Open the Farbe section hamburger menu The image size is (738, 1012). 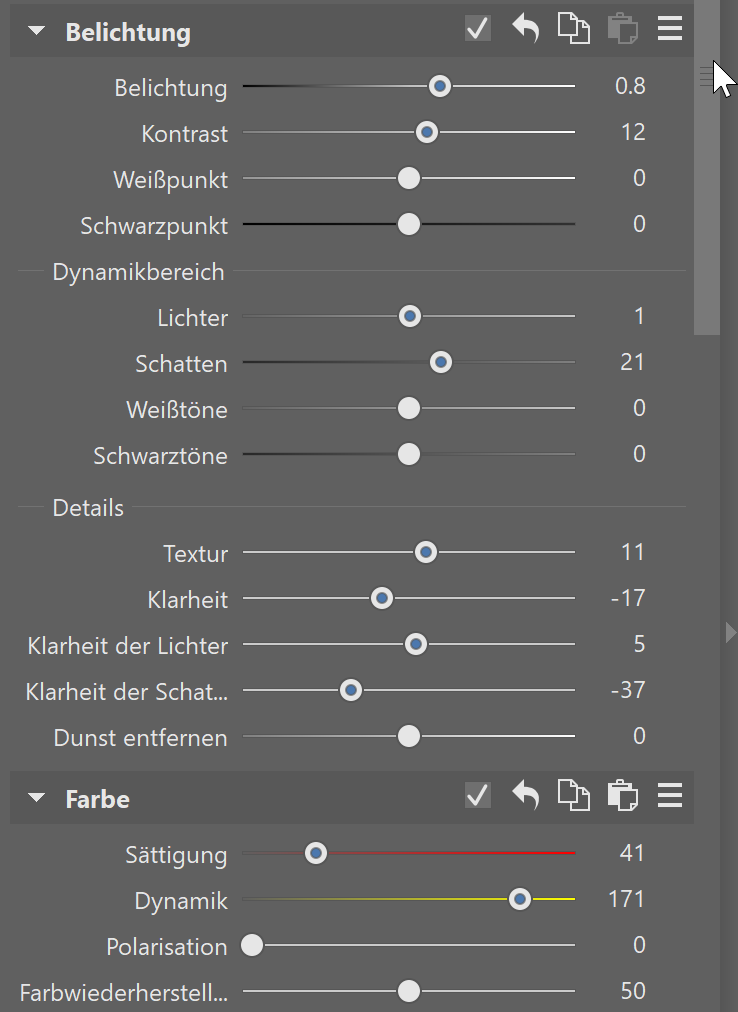[670, 794]
